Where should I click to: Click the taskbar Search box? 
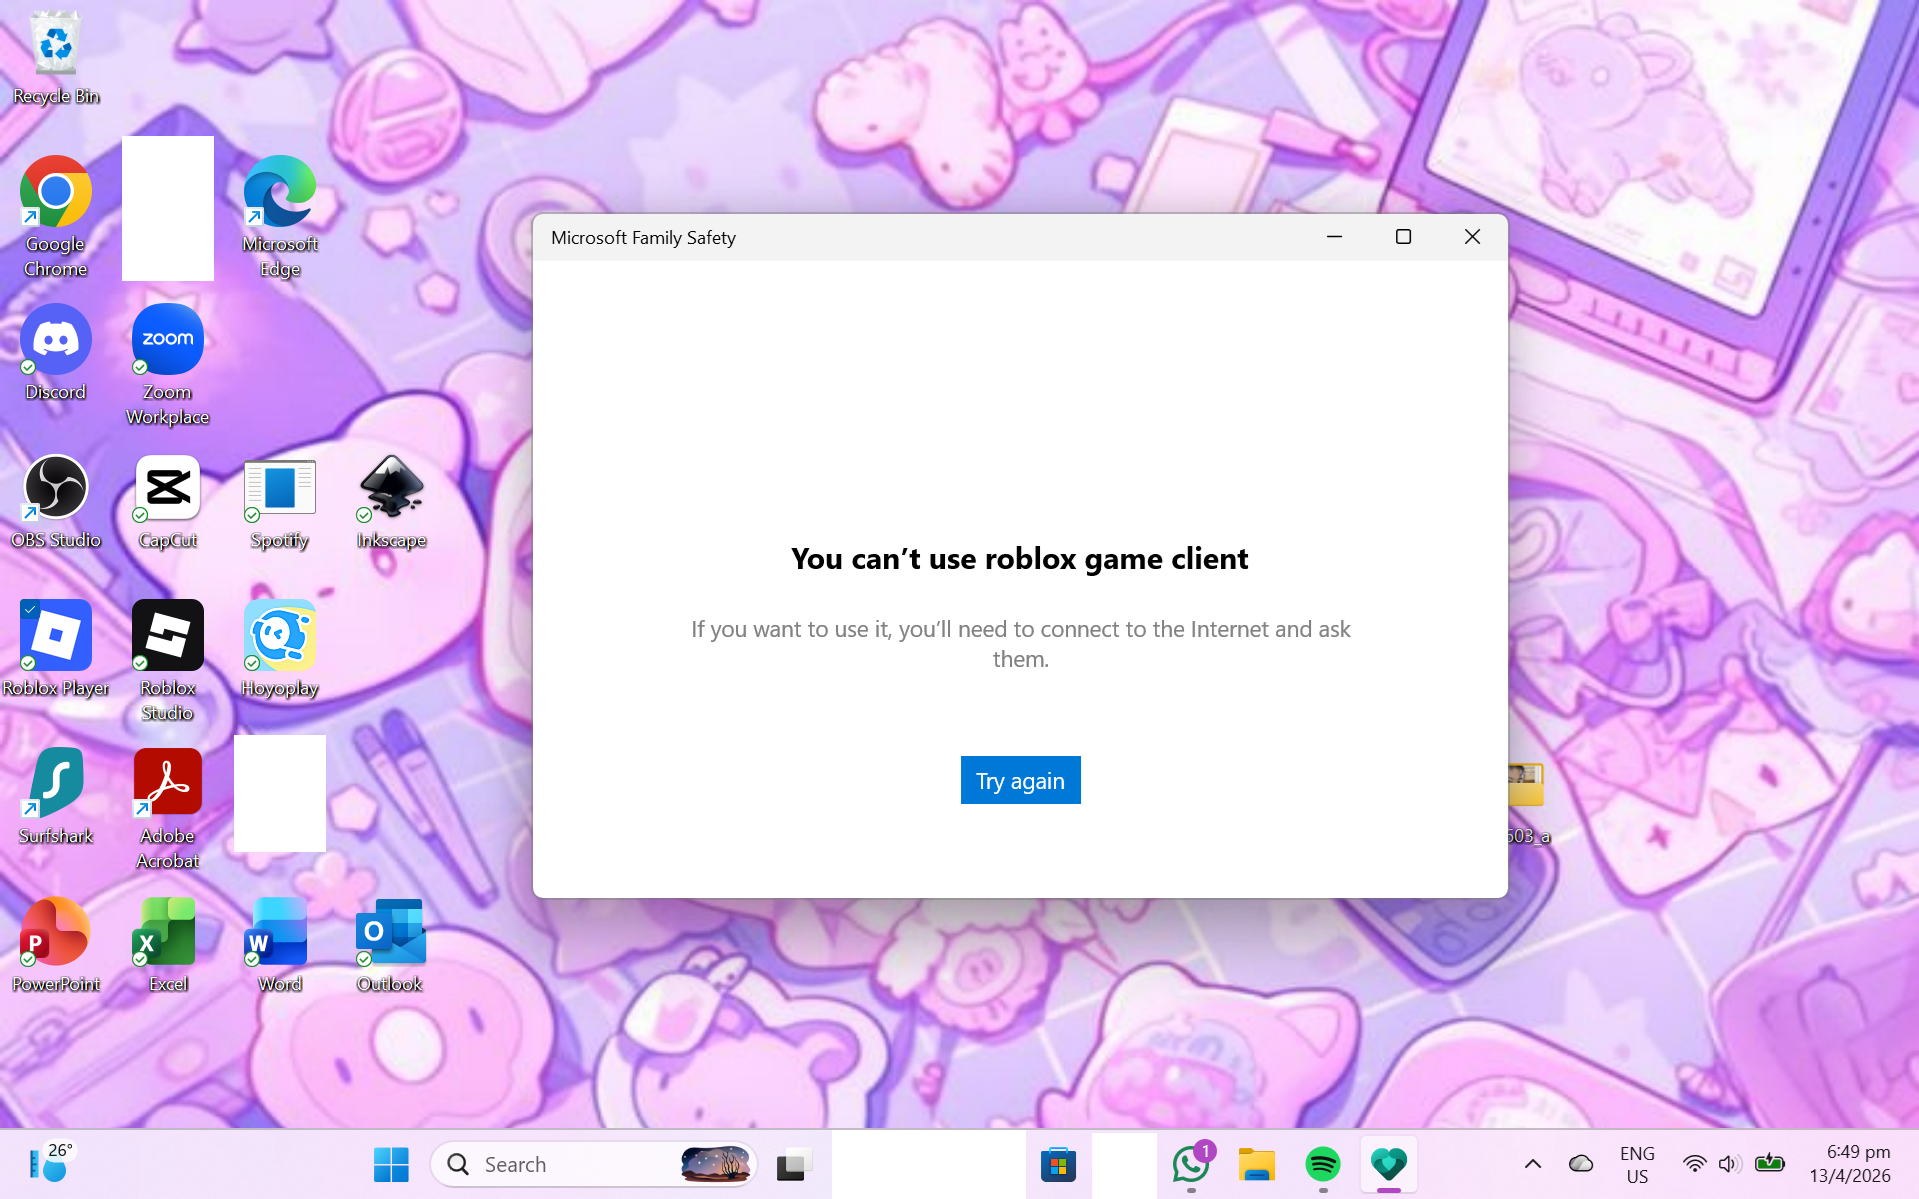594,1164
